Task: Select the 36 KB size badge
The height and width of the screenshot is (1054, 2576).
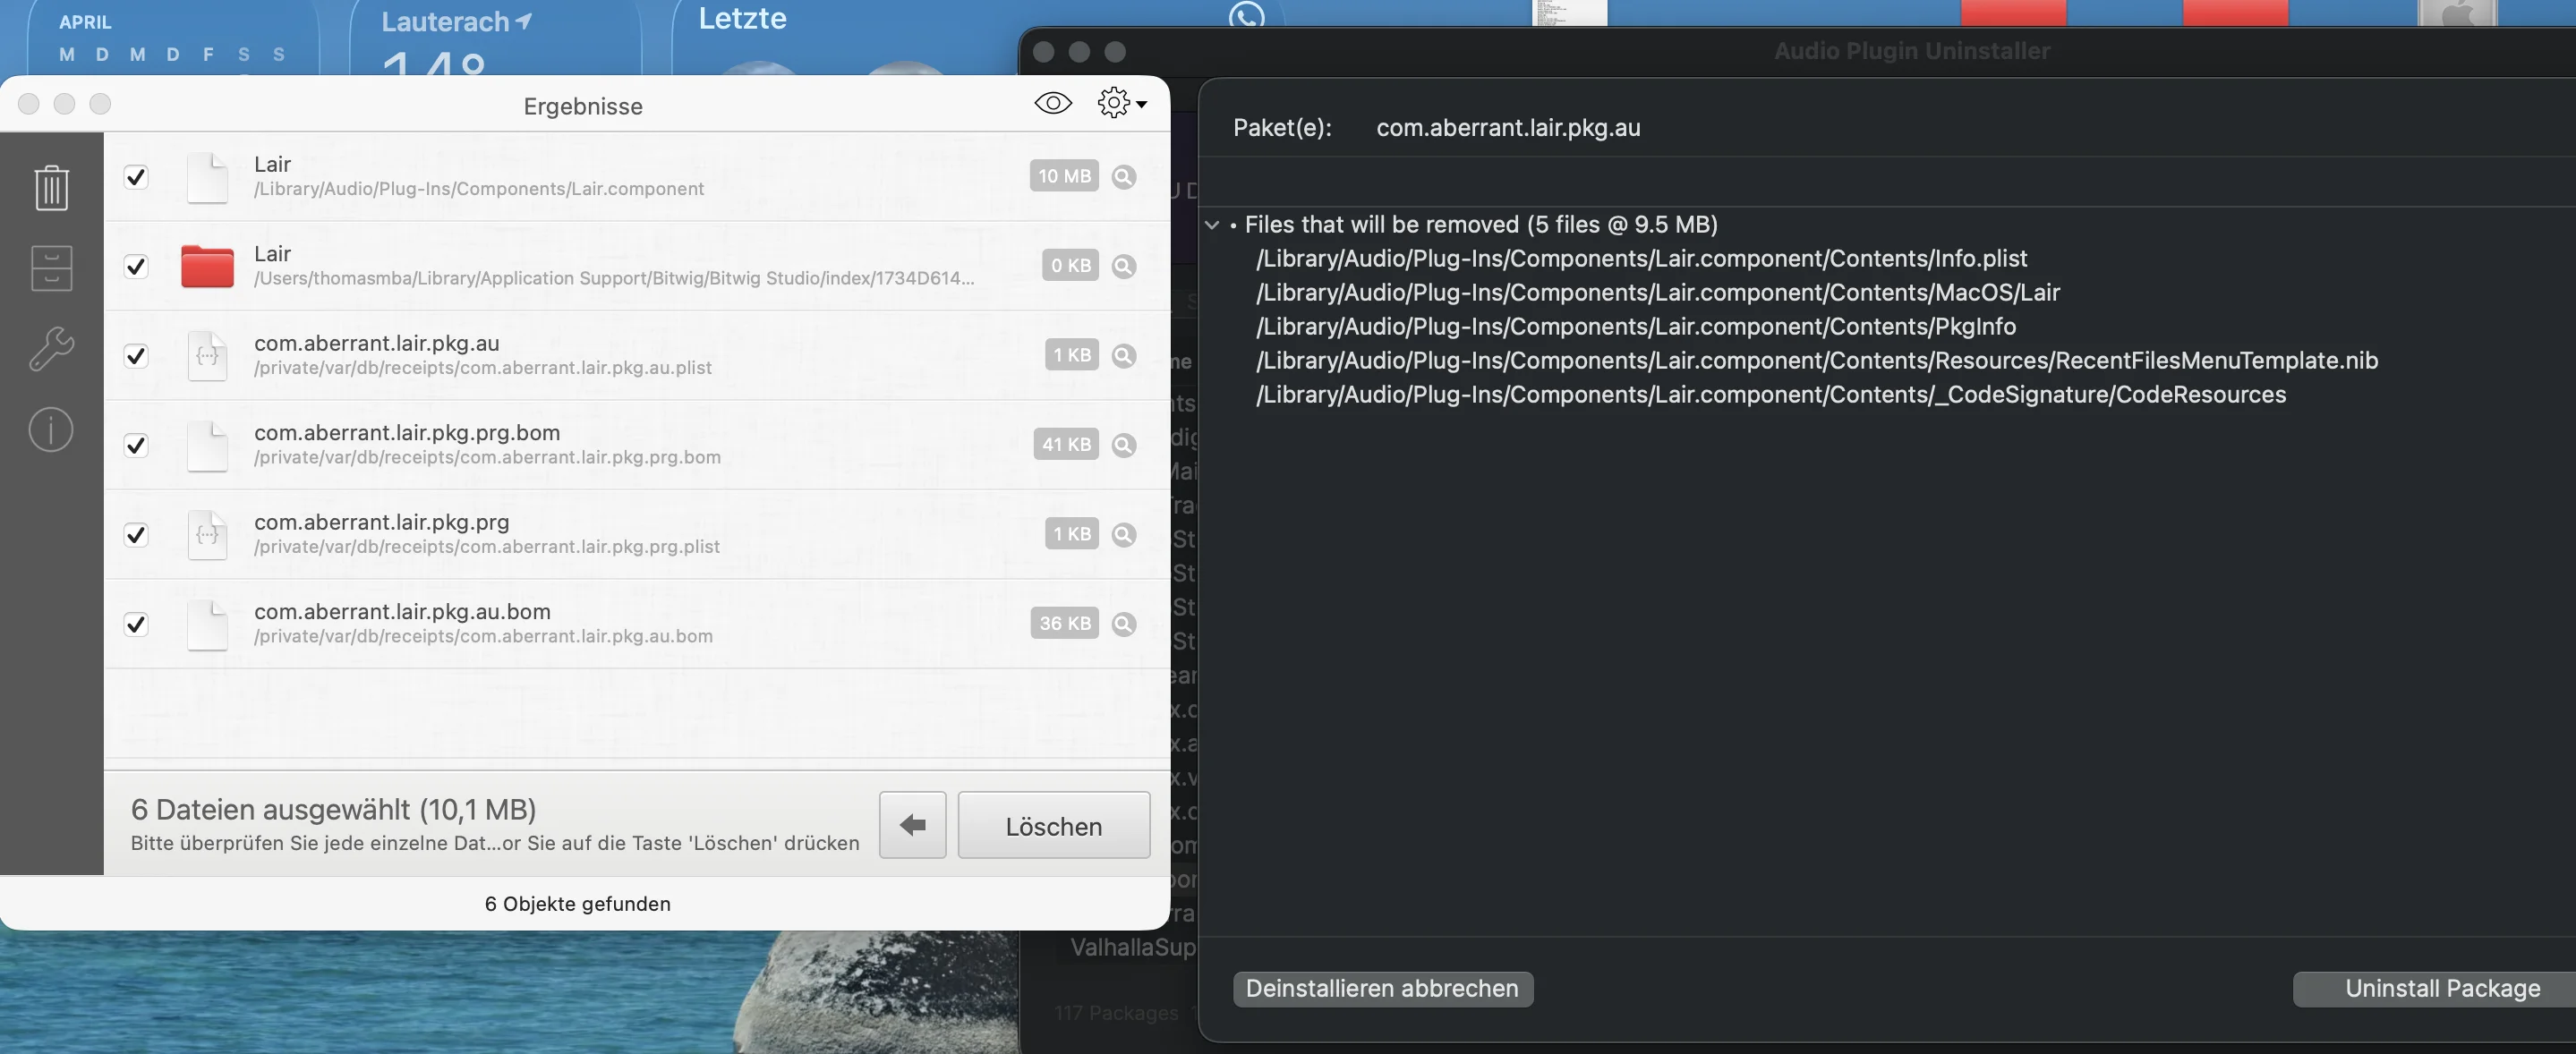Action: coord(1064,623)
